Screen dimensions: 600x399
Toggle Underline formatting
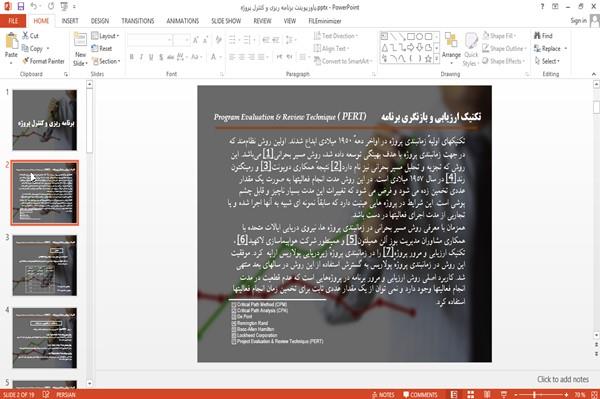coord(151,57)
